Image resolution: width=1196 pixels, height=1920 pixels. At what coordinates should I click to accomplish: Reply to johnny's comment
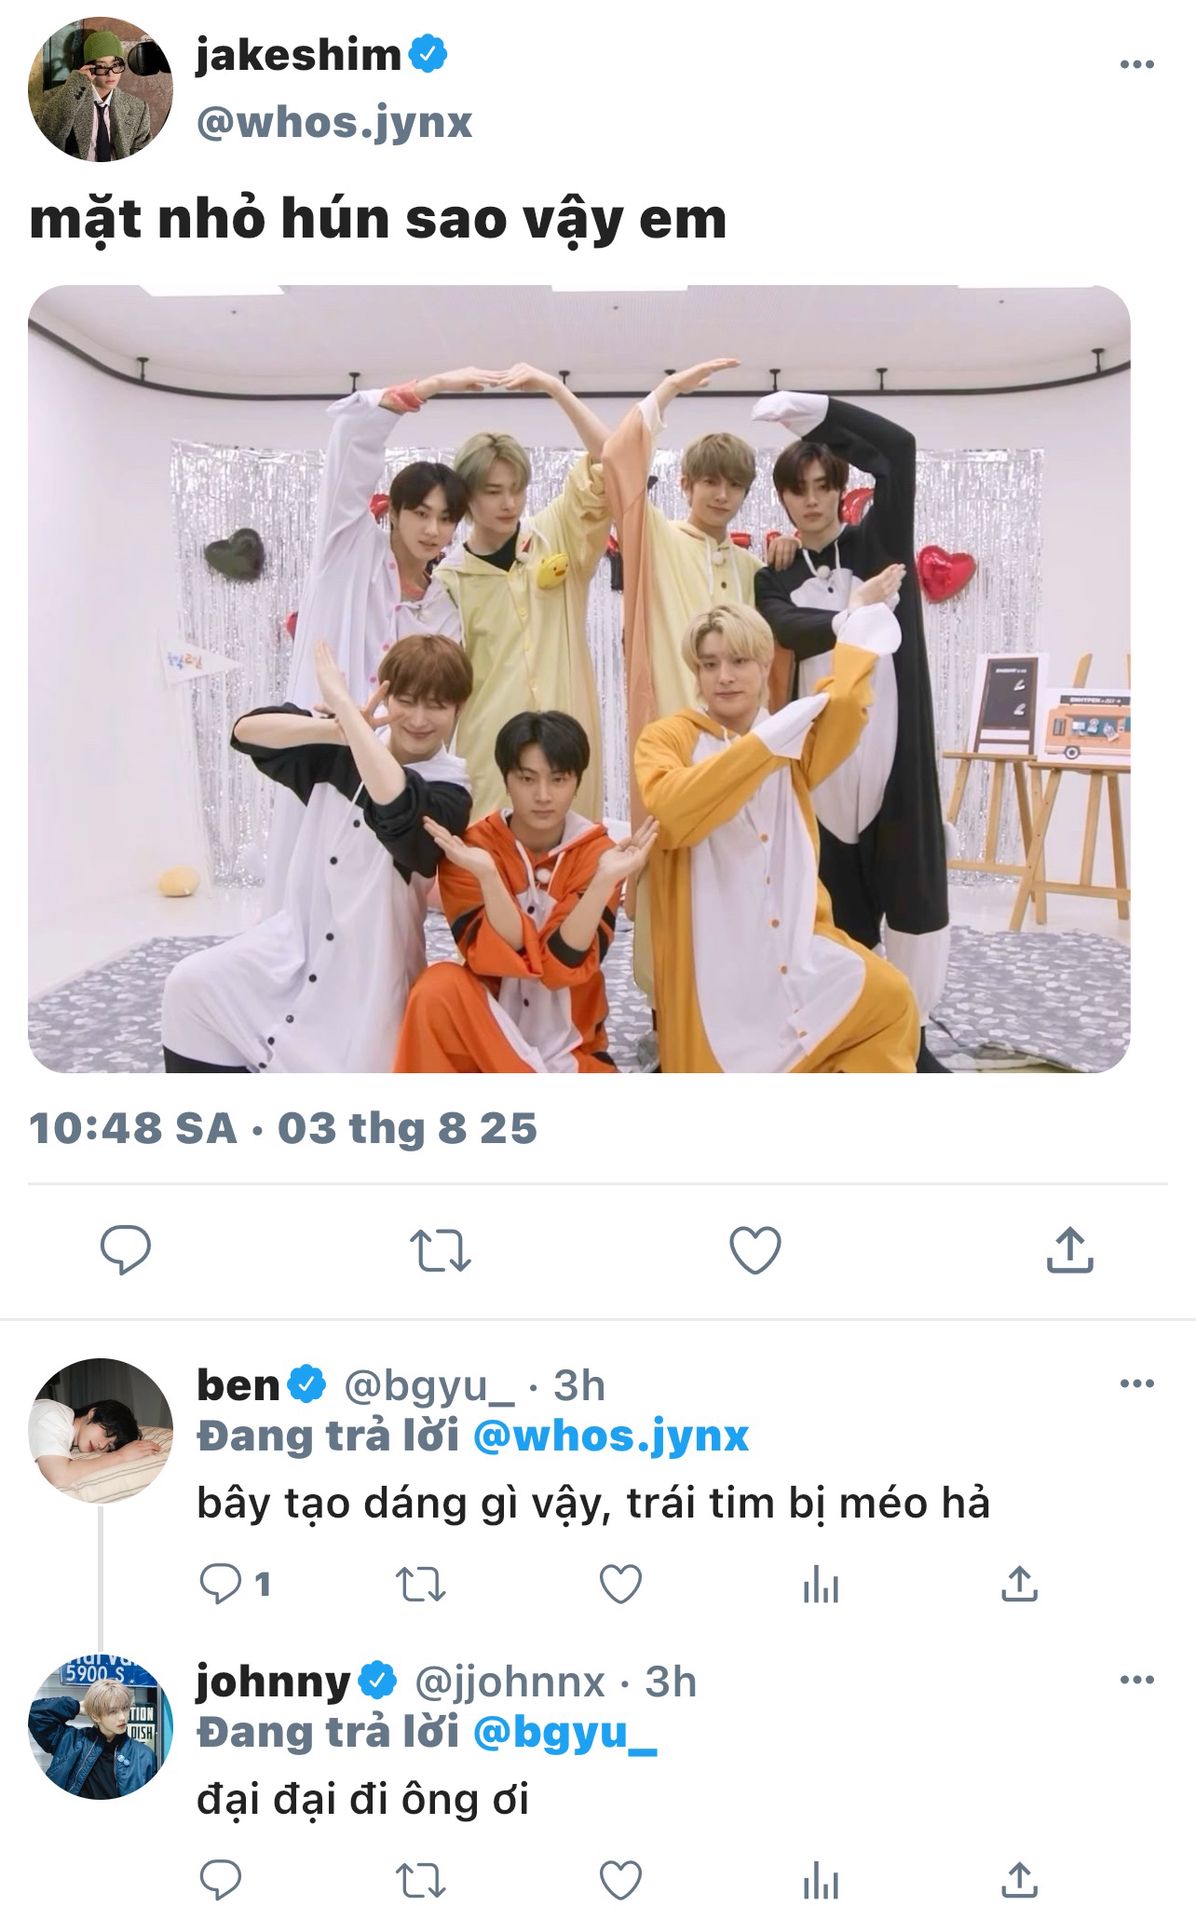pyautogui.click(x=221, y=1880)
